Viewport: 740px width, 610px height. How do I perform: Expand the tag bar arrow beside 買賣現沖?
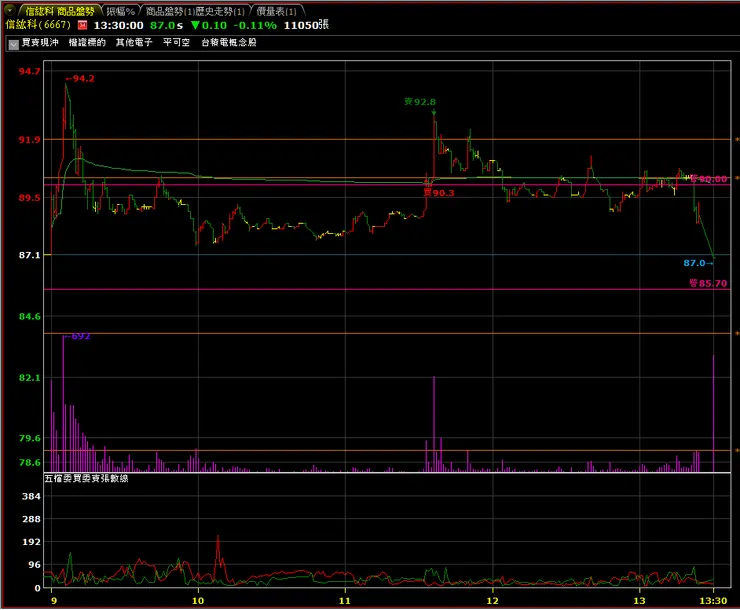coord(13,44)
